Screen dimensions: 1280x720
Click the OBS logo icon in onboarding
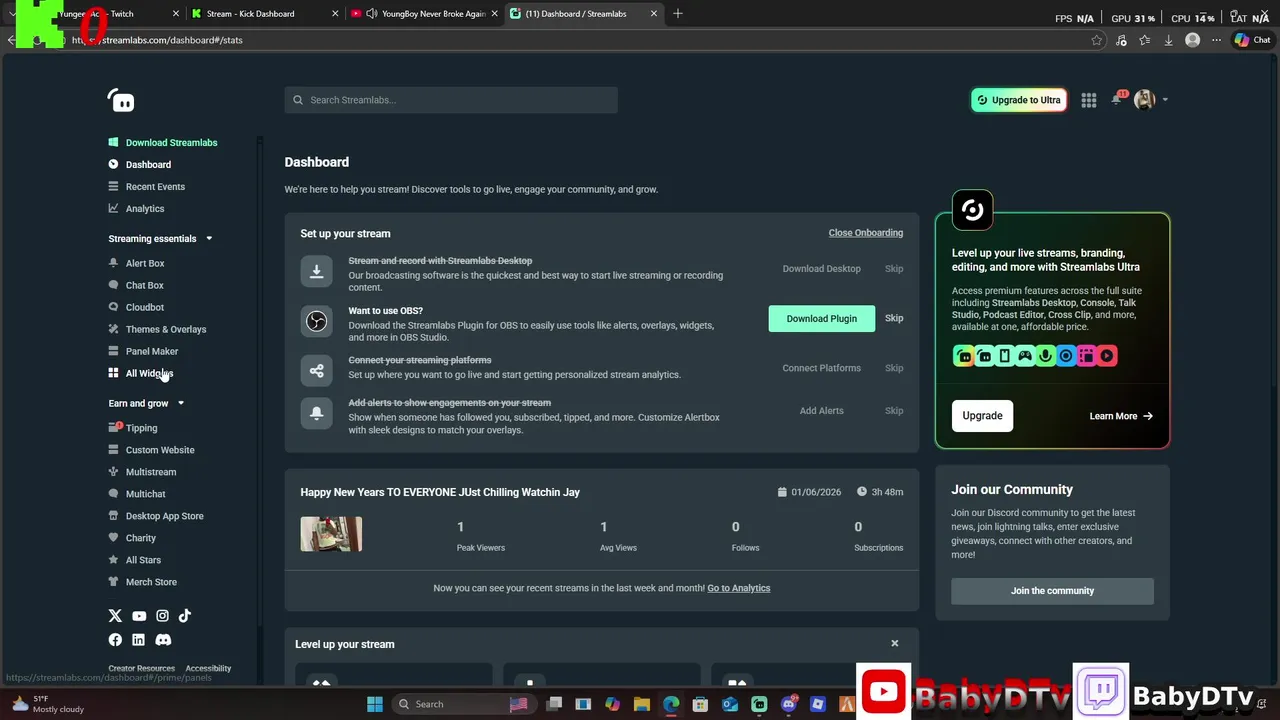coord(316,321)
